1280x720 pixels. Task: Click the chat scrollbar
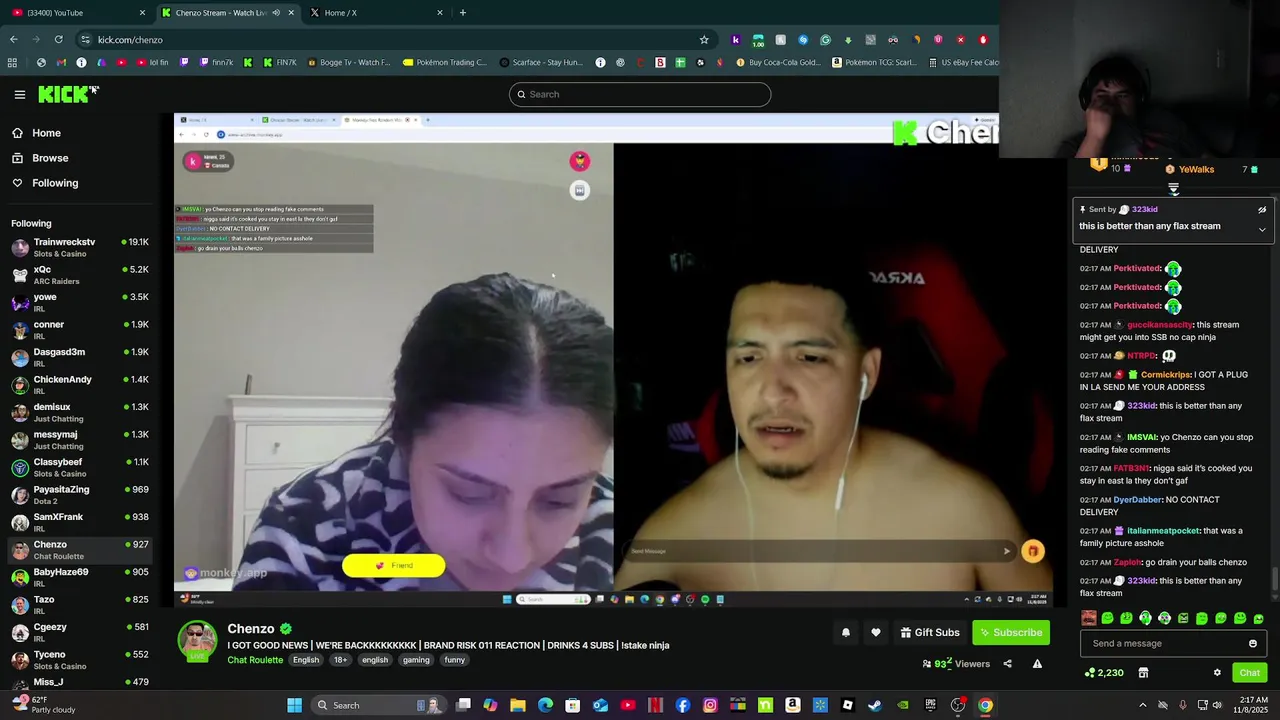(1274, 580)
